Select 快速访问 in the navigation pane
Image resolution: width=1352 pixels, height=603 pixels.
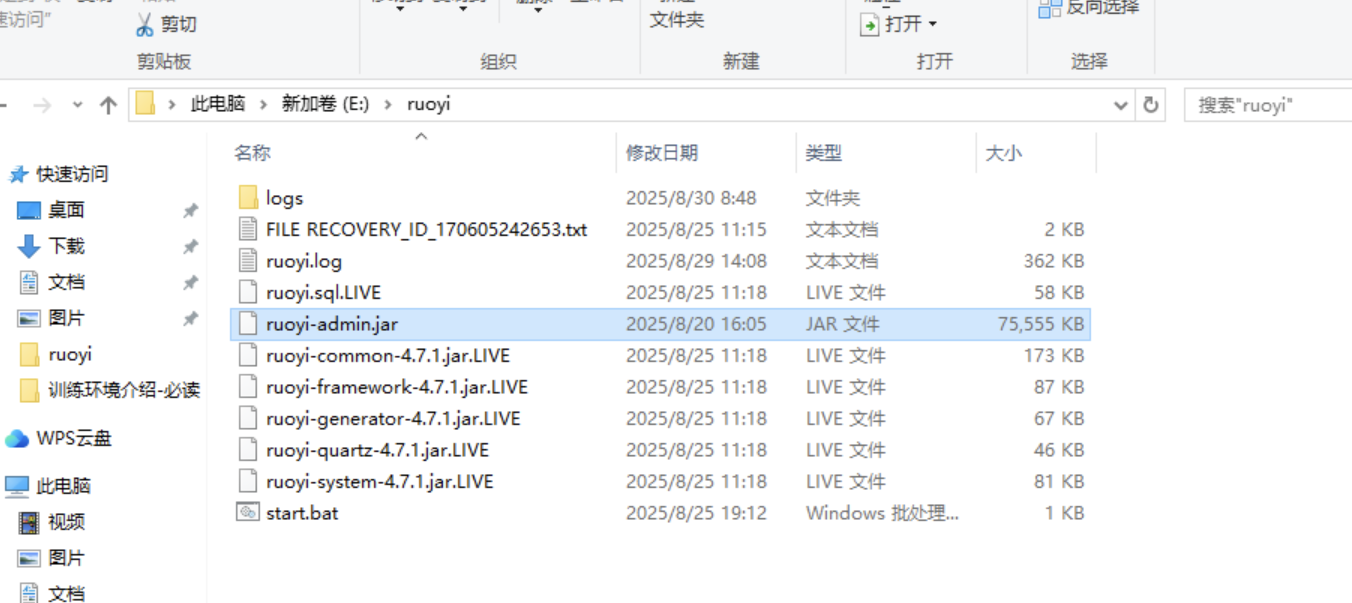(x=72, y=174)
